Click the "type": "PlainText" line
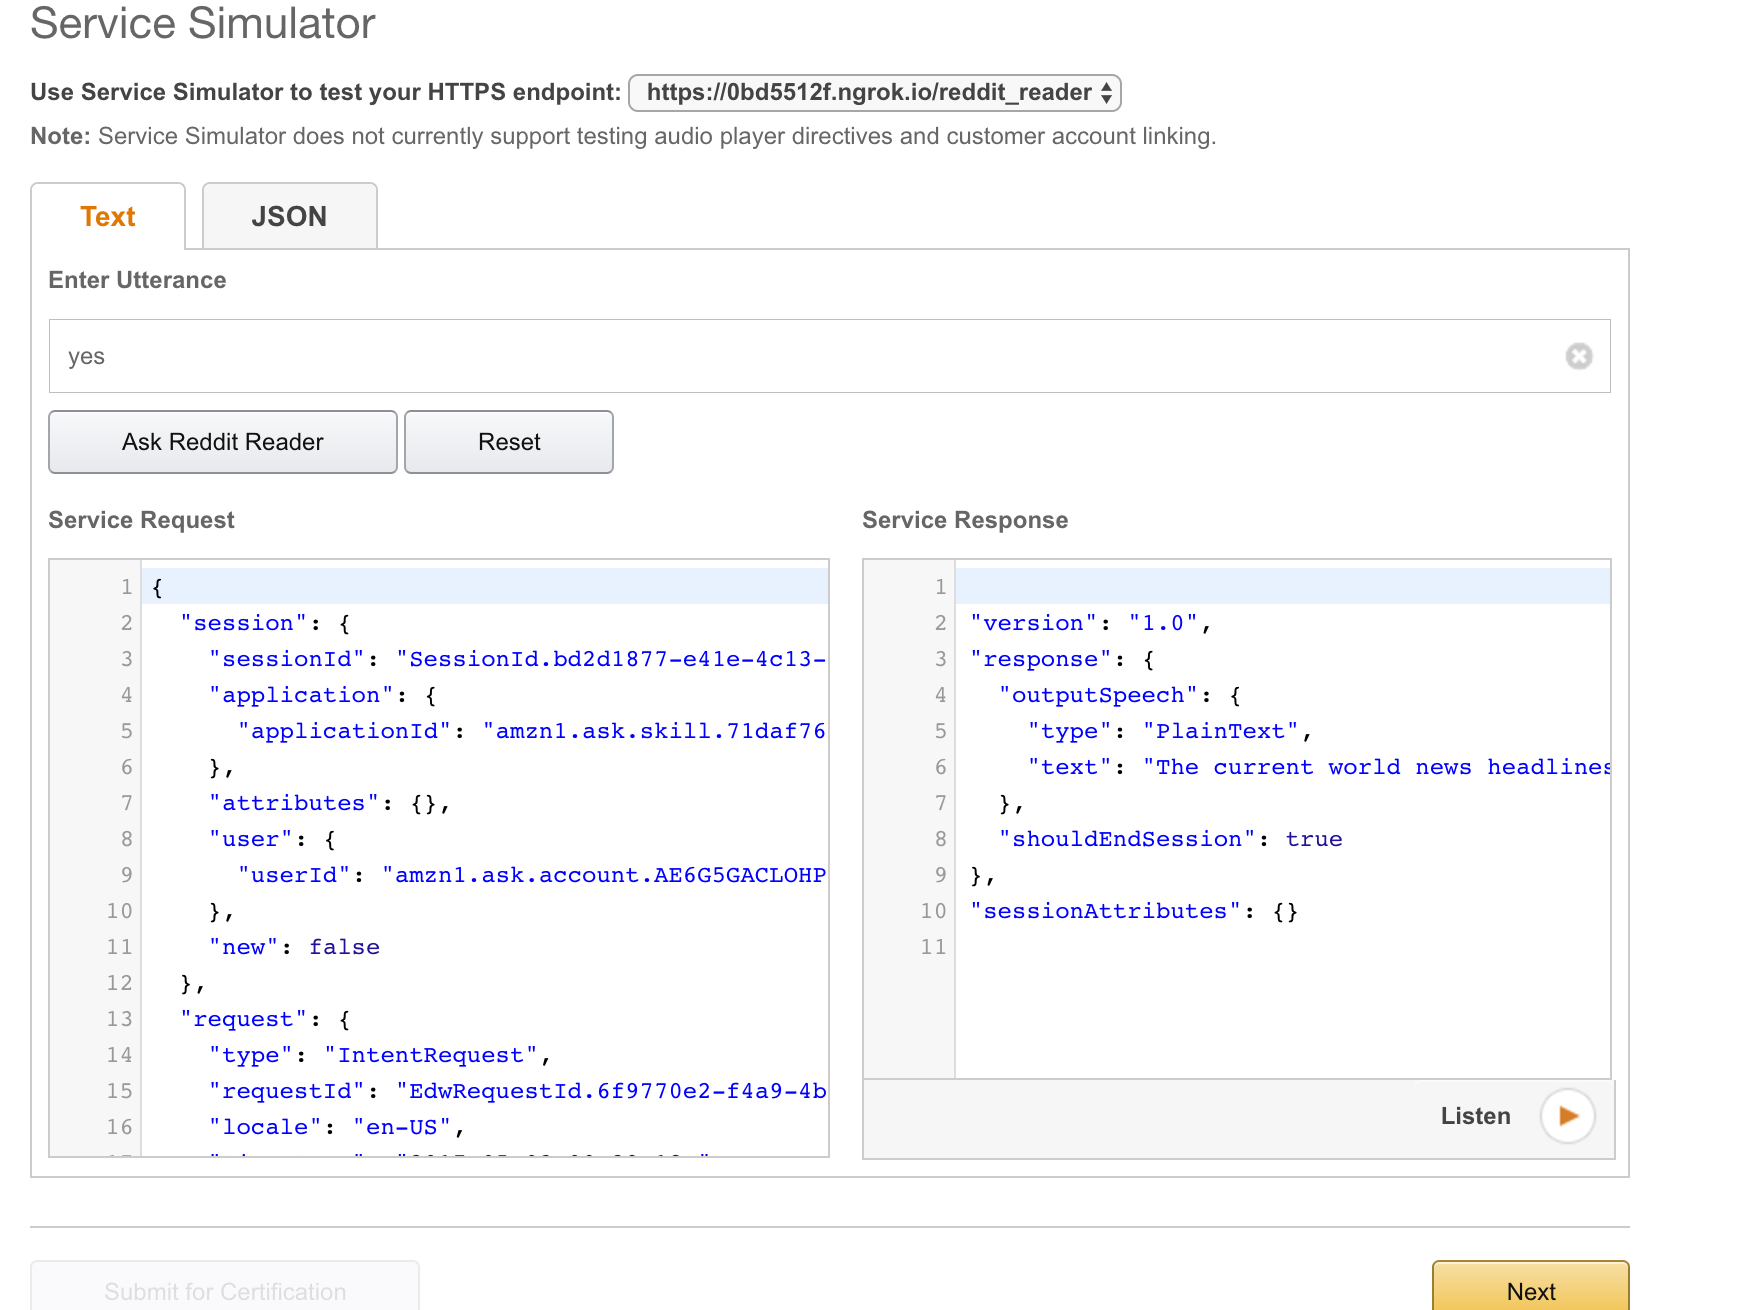Screen dimensions: 1764x1310 (1170, 731)
